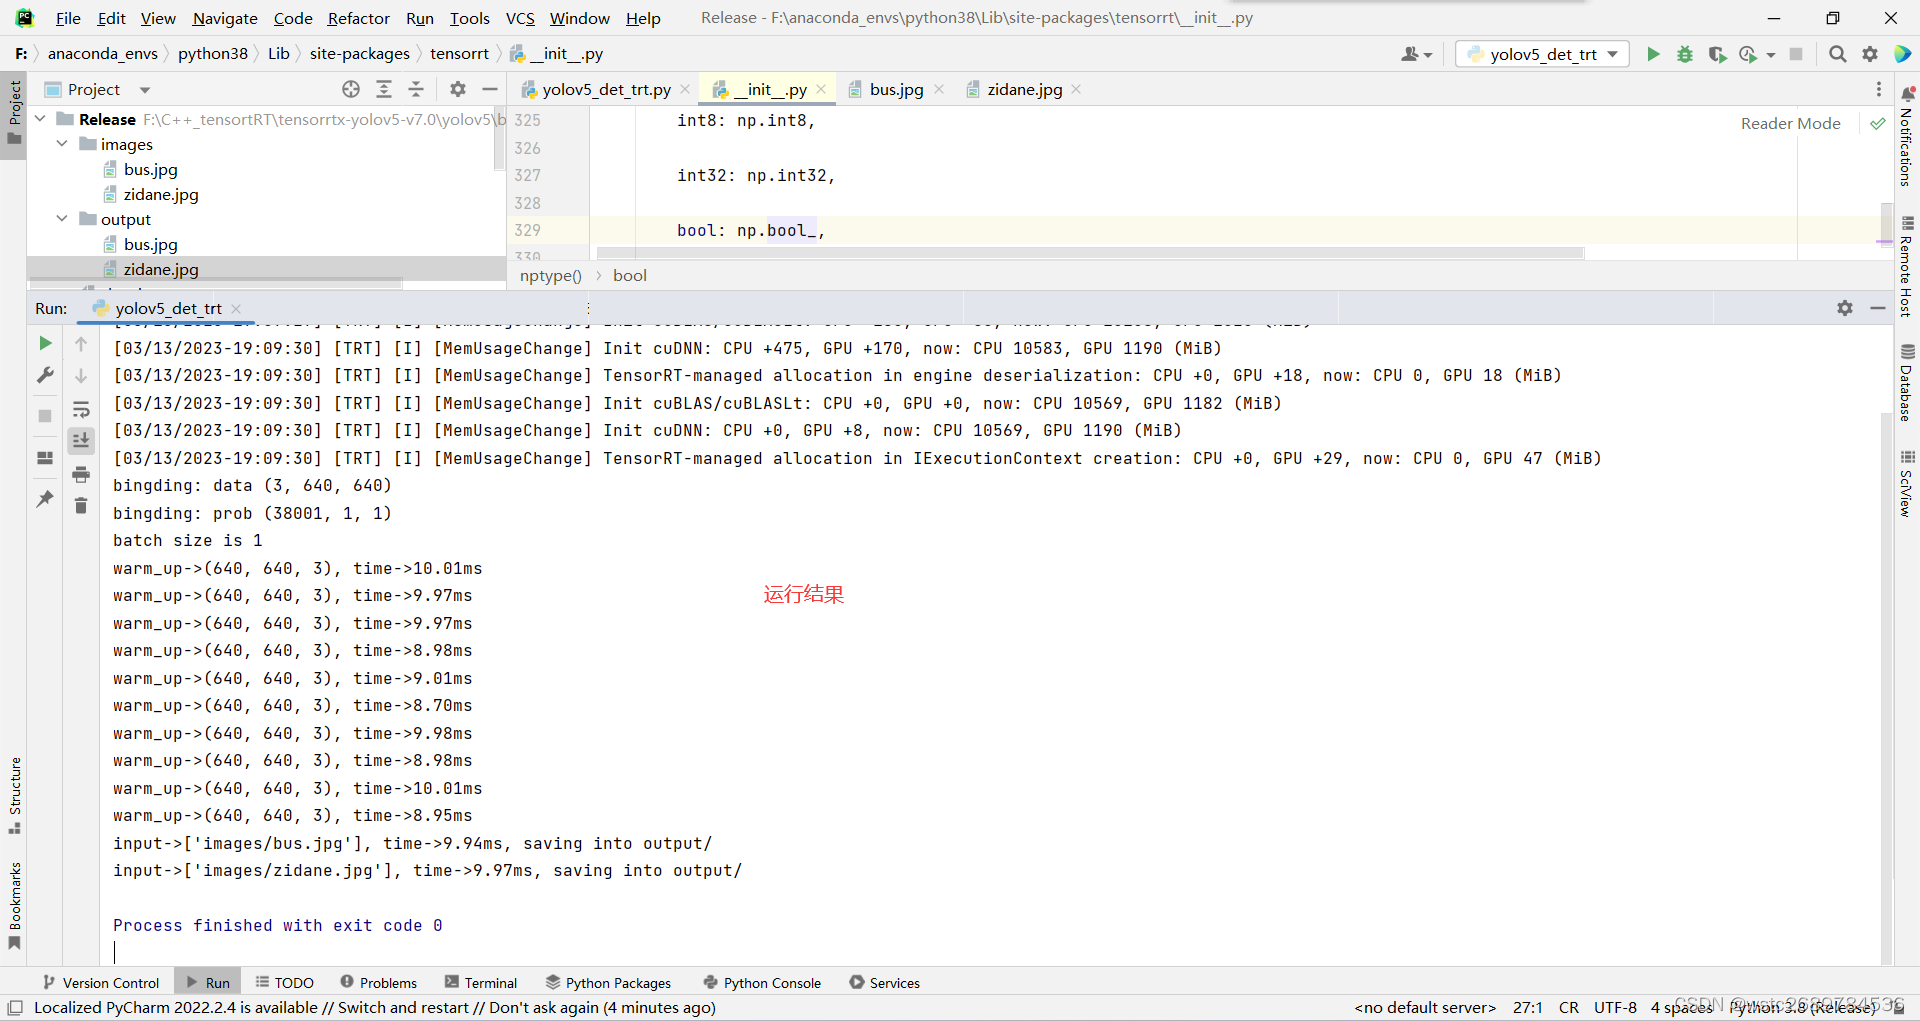Image resolution: width=1920 pixels, height=1021 pixels.
Task: Select bus.jpg under images folder
Action: 151,169
